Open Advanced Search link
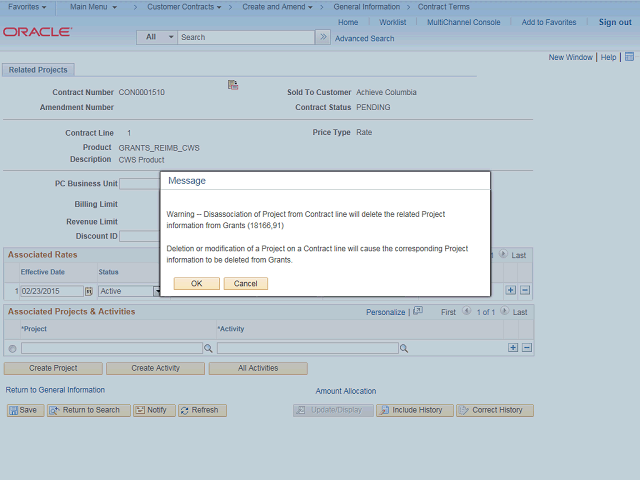This screenshot has width=640, height=480. (364, 38)
